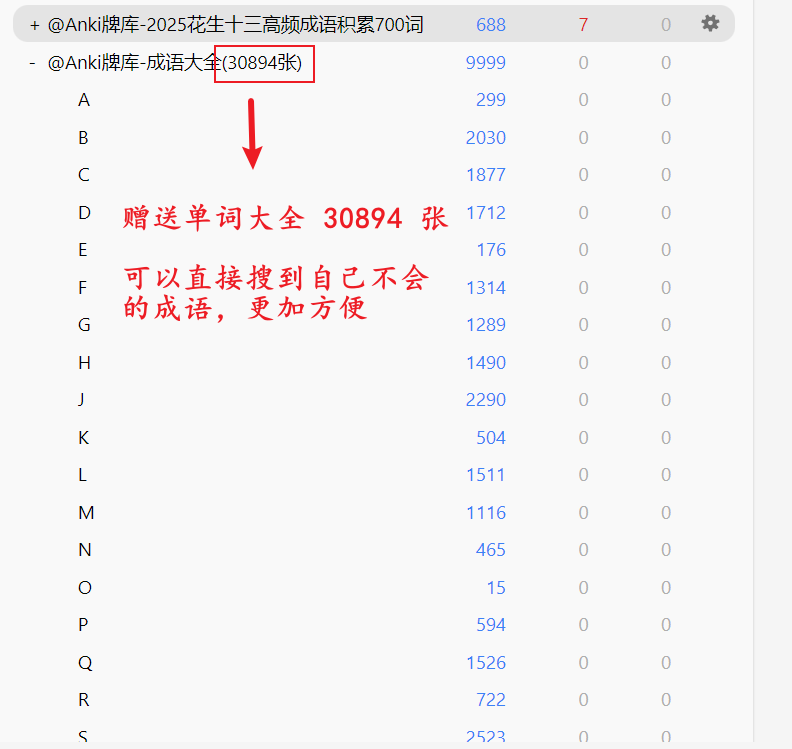Screen dimensions: 792x749
Task: Click new count 15 for O
Action: (496, 587)
